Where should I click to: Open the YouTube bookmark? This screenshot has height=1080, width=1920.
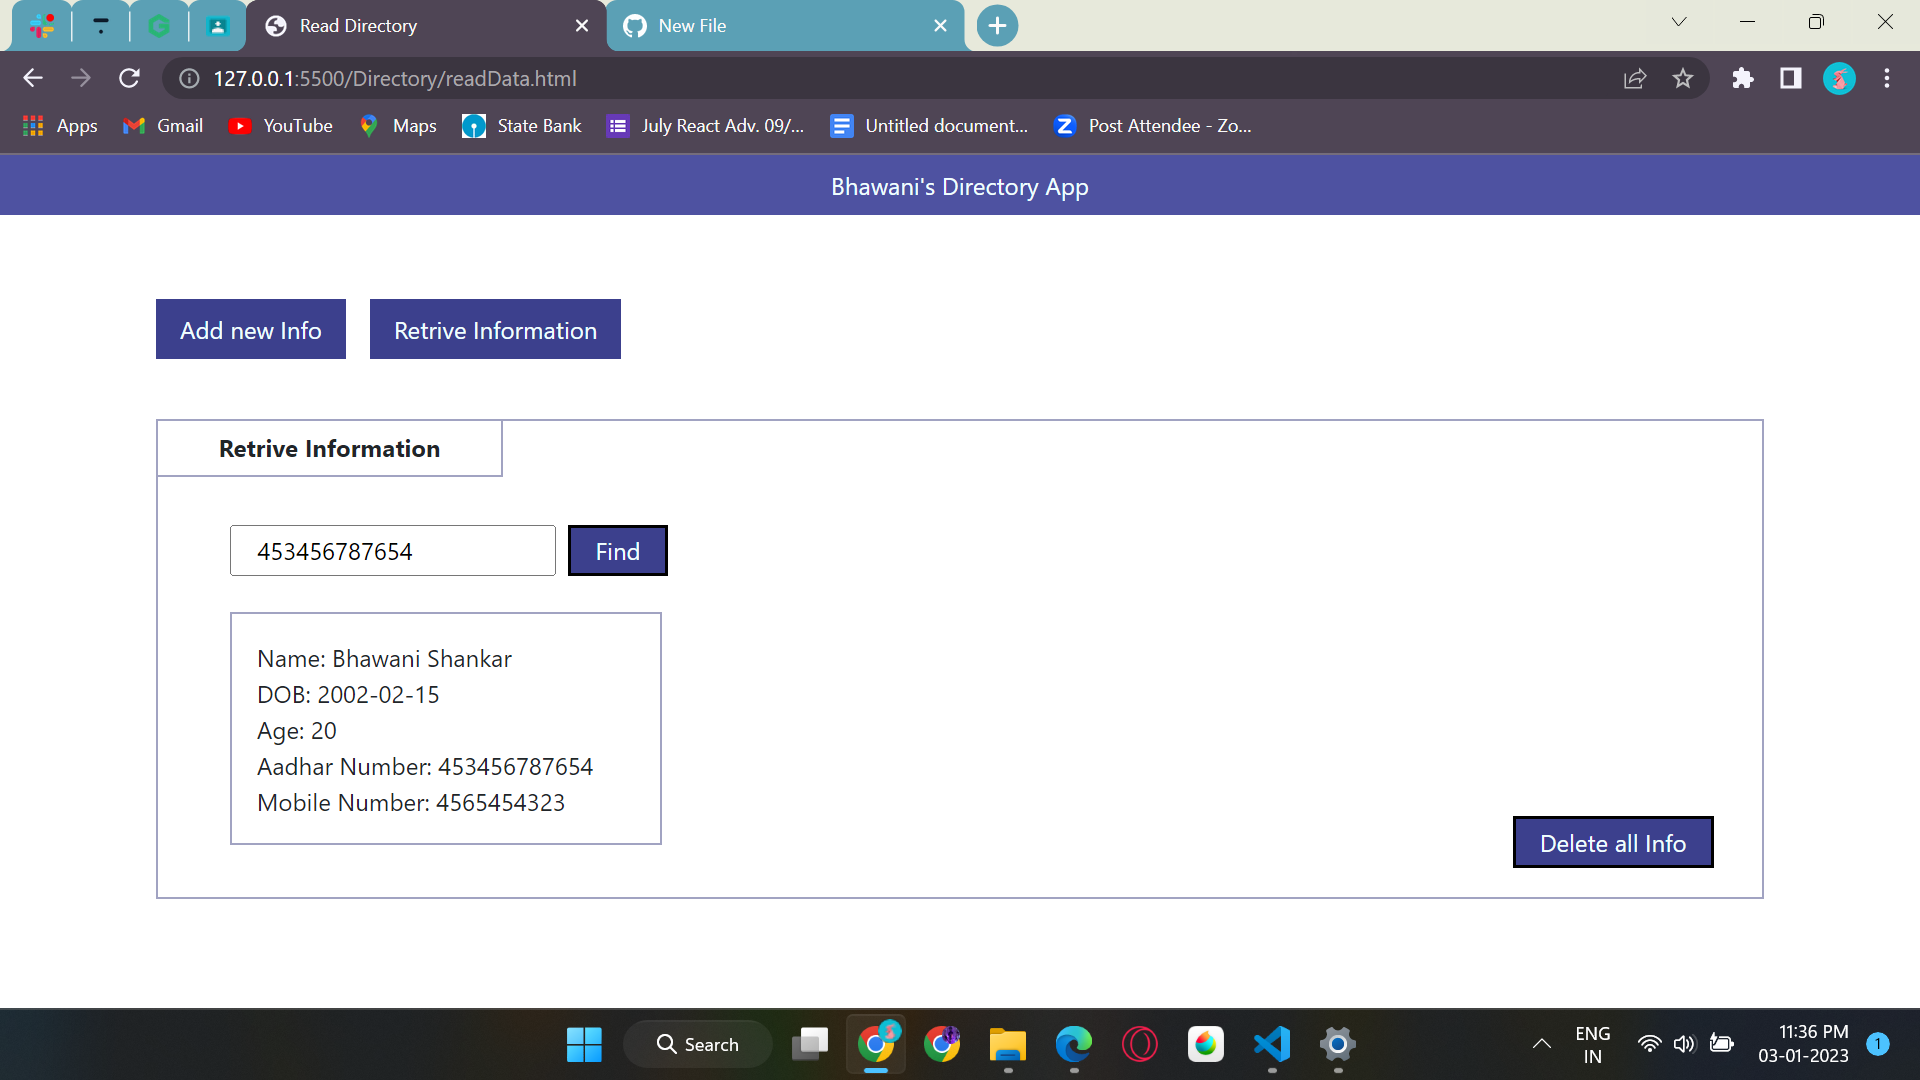click(281, 125)
